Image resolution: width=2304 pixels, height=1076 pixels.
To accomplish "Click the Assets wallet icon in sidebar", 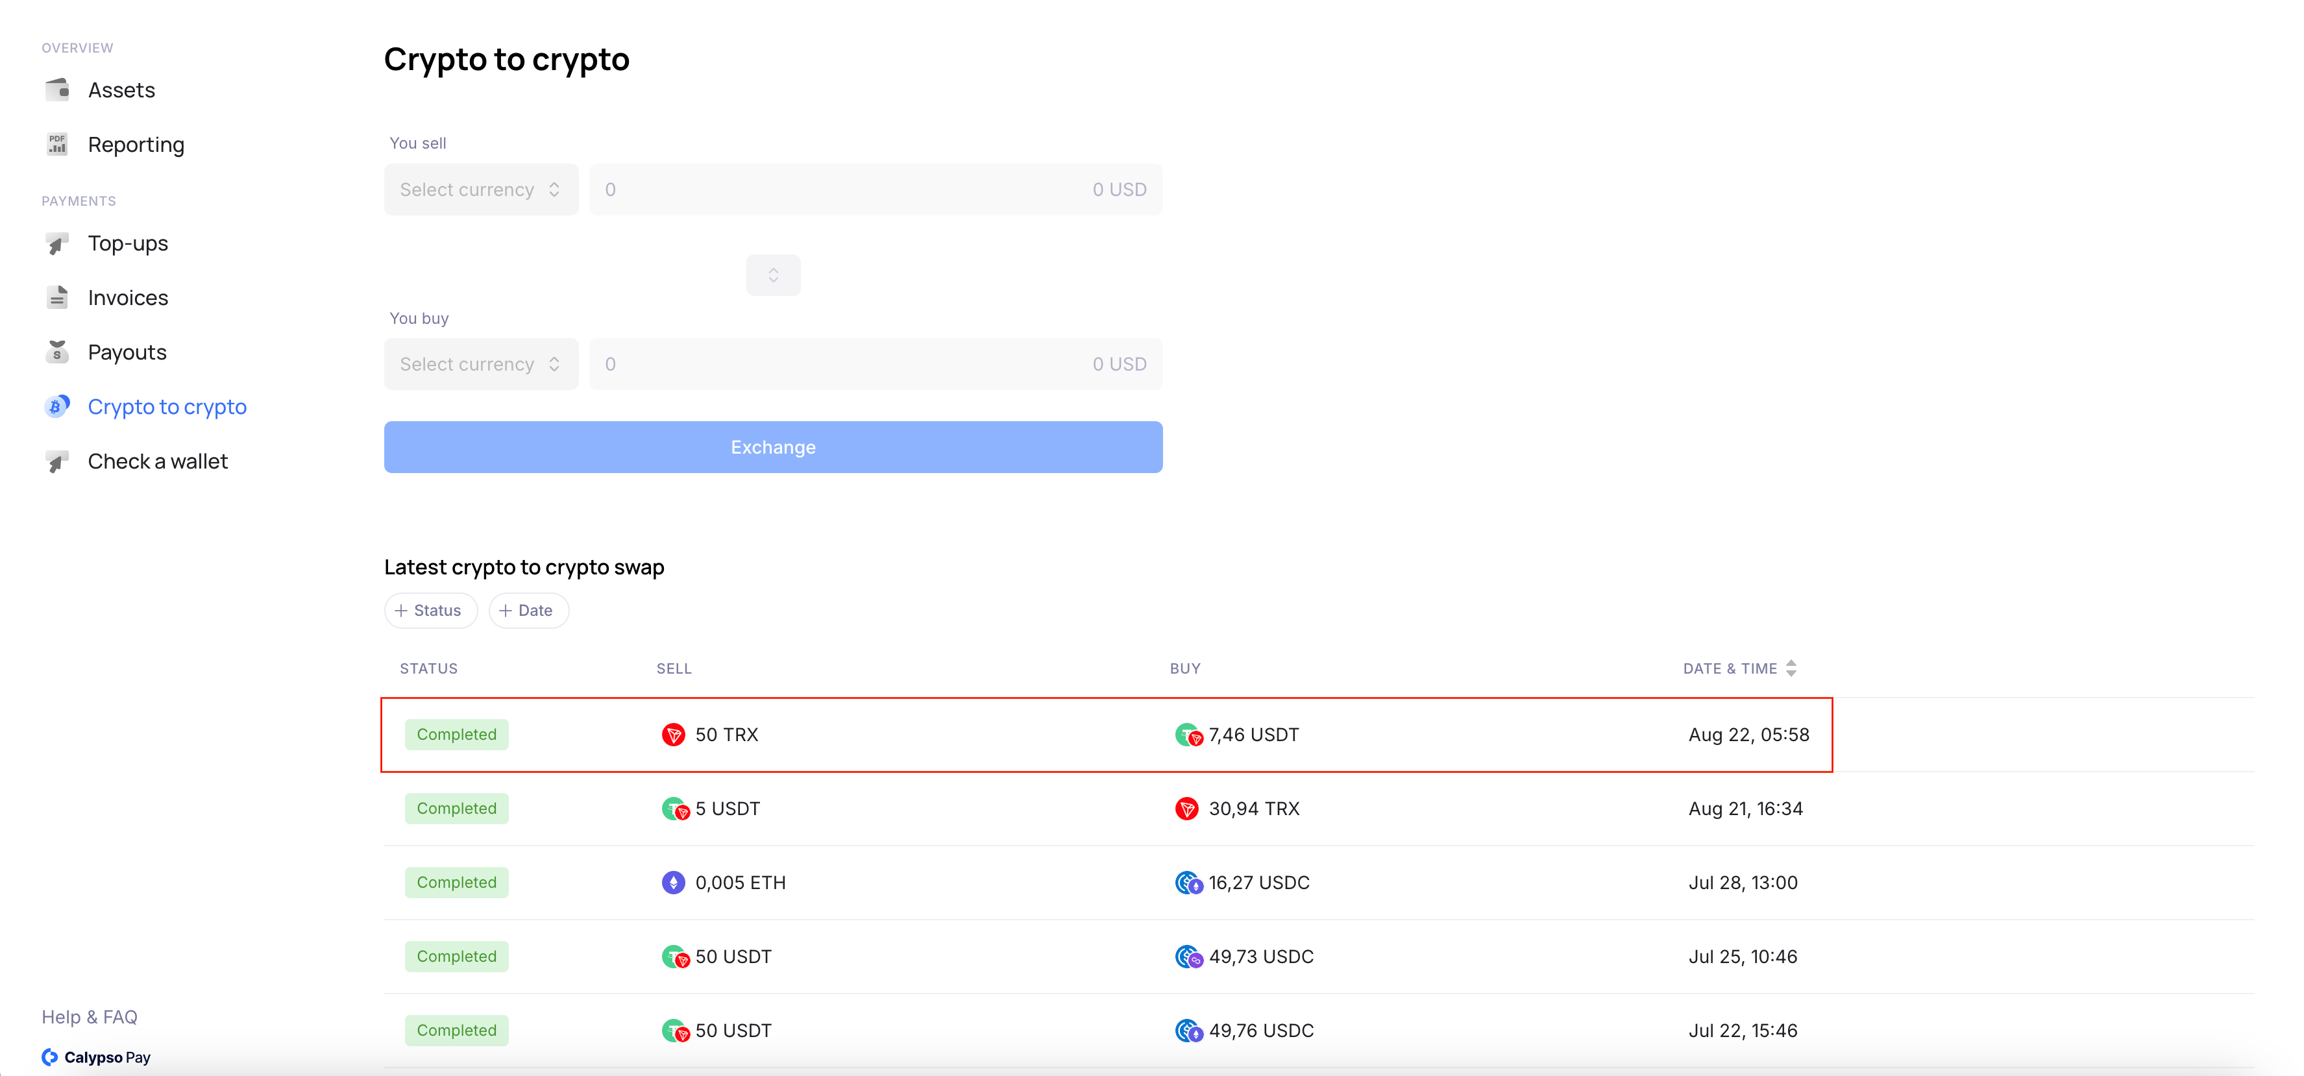I will coord(57,90).
